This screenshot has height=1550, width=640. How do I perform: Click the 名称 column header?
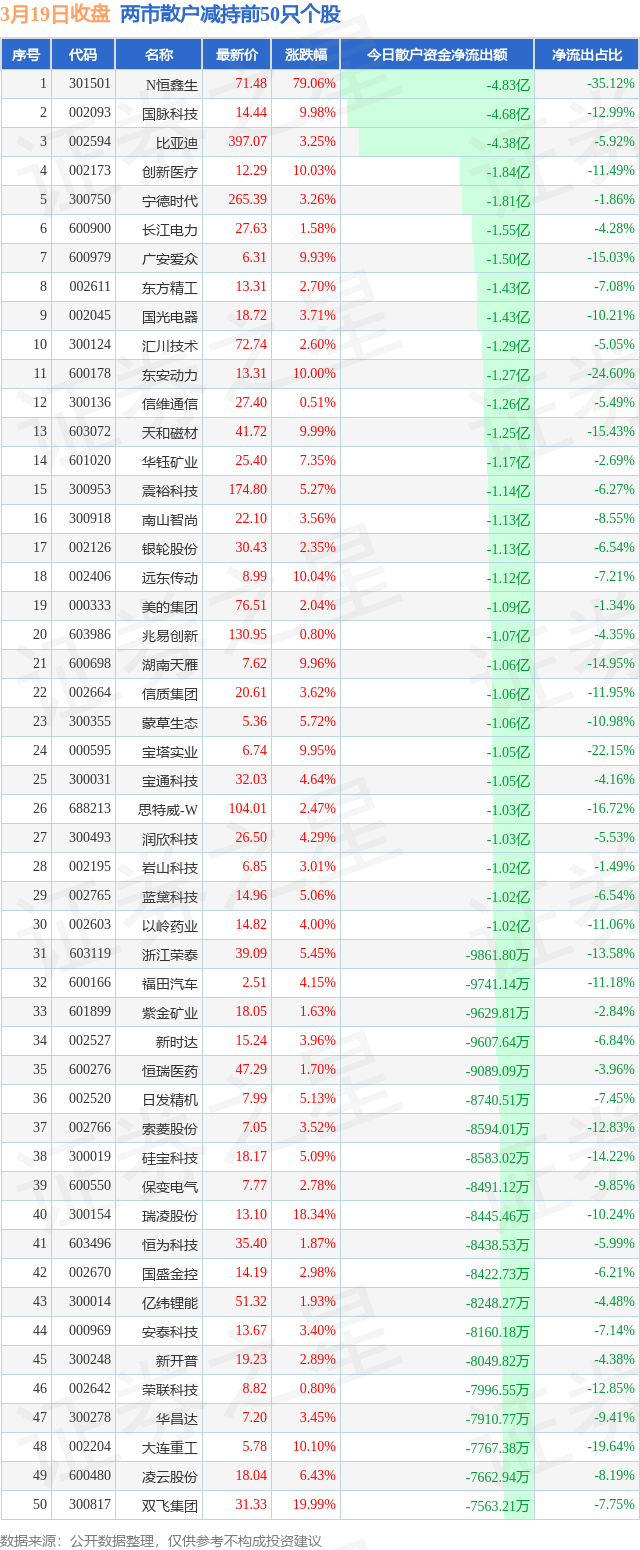click(x=159, y=55)
